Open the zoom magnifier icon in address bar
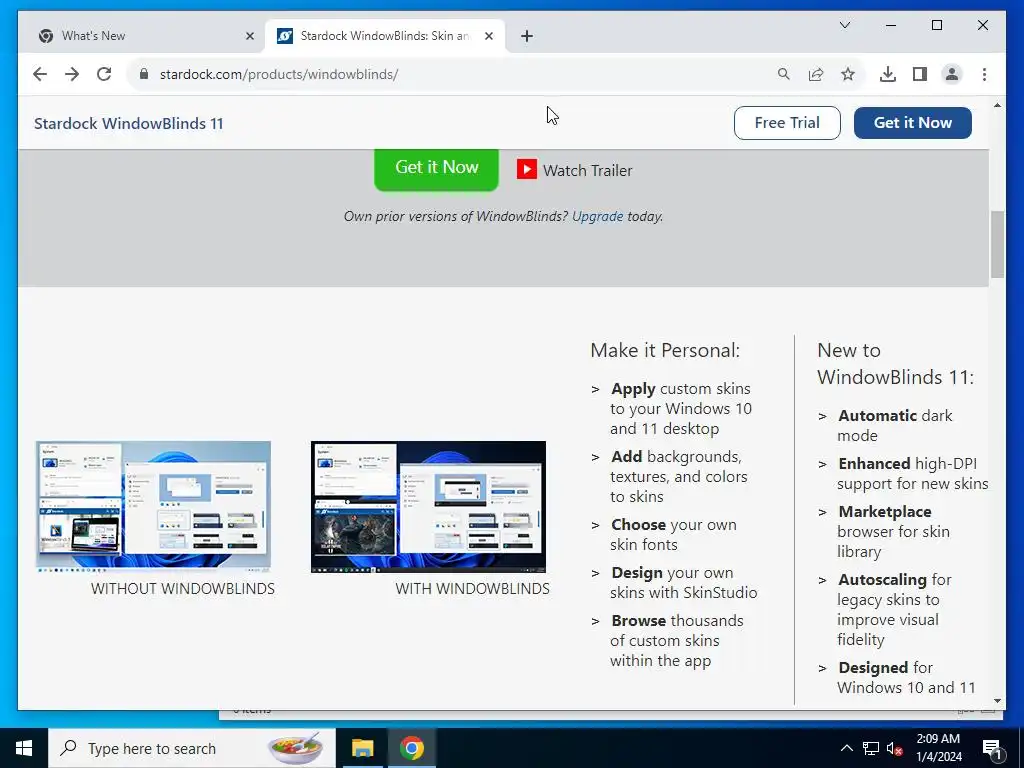 click(784, 74)
